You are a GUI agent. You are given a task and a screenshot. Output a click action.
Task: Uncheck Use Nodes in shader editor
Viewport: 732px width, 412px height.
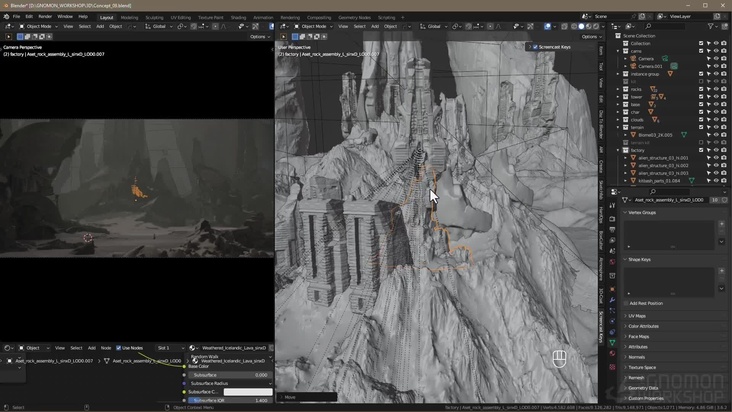119,348
